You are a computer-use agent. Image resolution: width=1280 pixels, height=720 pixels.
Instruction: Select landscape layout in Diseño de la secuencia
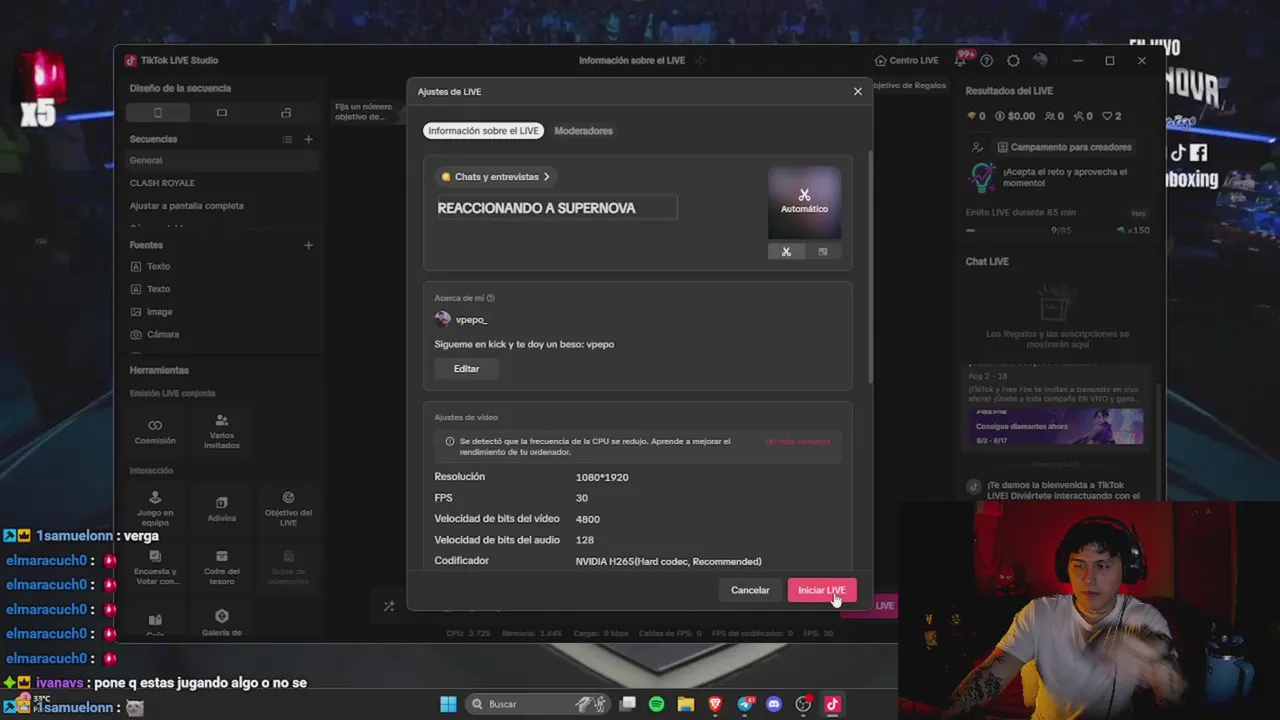222,113
